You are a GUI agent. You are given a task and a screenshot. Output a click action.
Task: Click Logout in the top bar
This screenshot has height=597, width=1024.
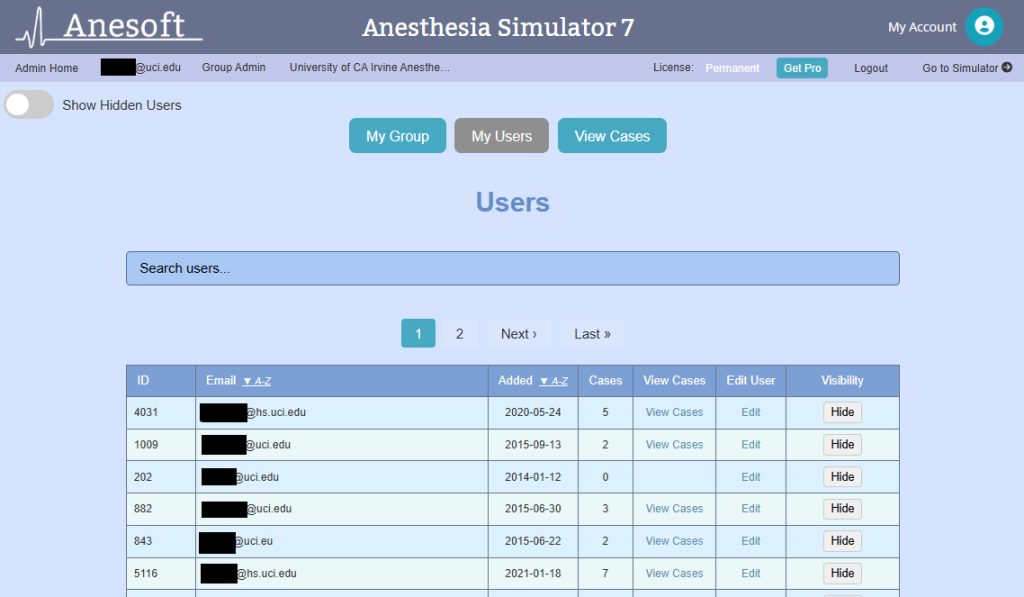point(870,68)
